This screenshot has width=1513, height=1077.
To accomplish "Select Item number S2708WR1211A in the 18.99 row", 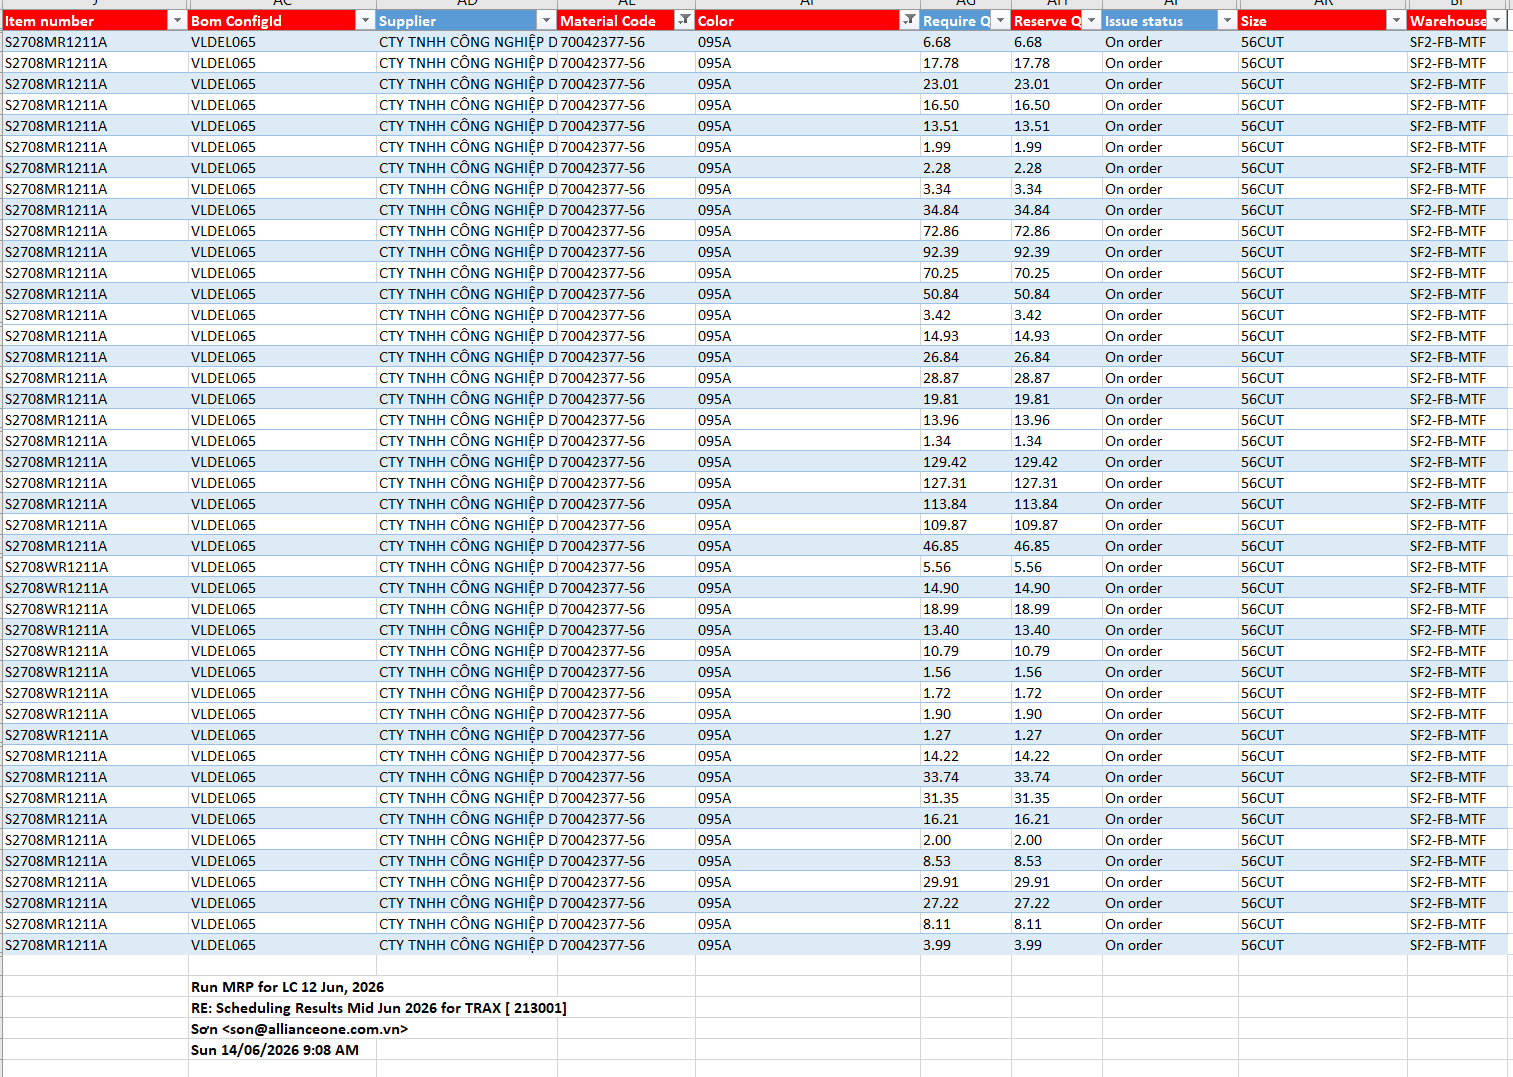I will click(x=94, y=609).
